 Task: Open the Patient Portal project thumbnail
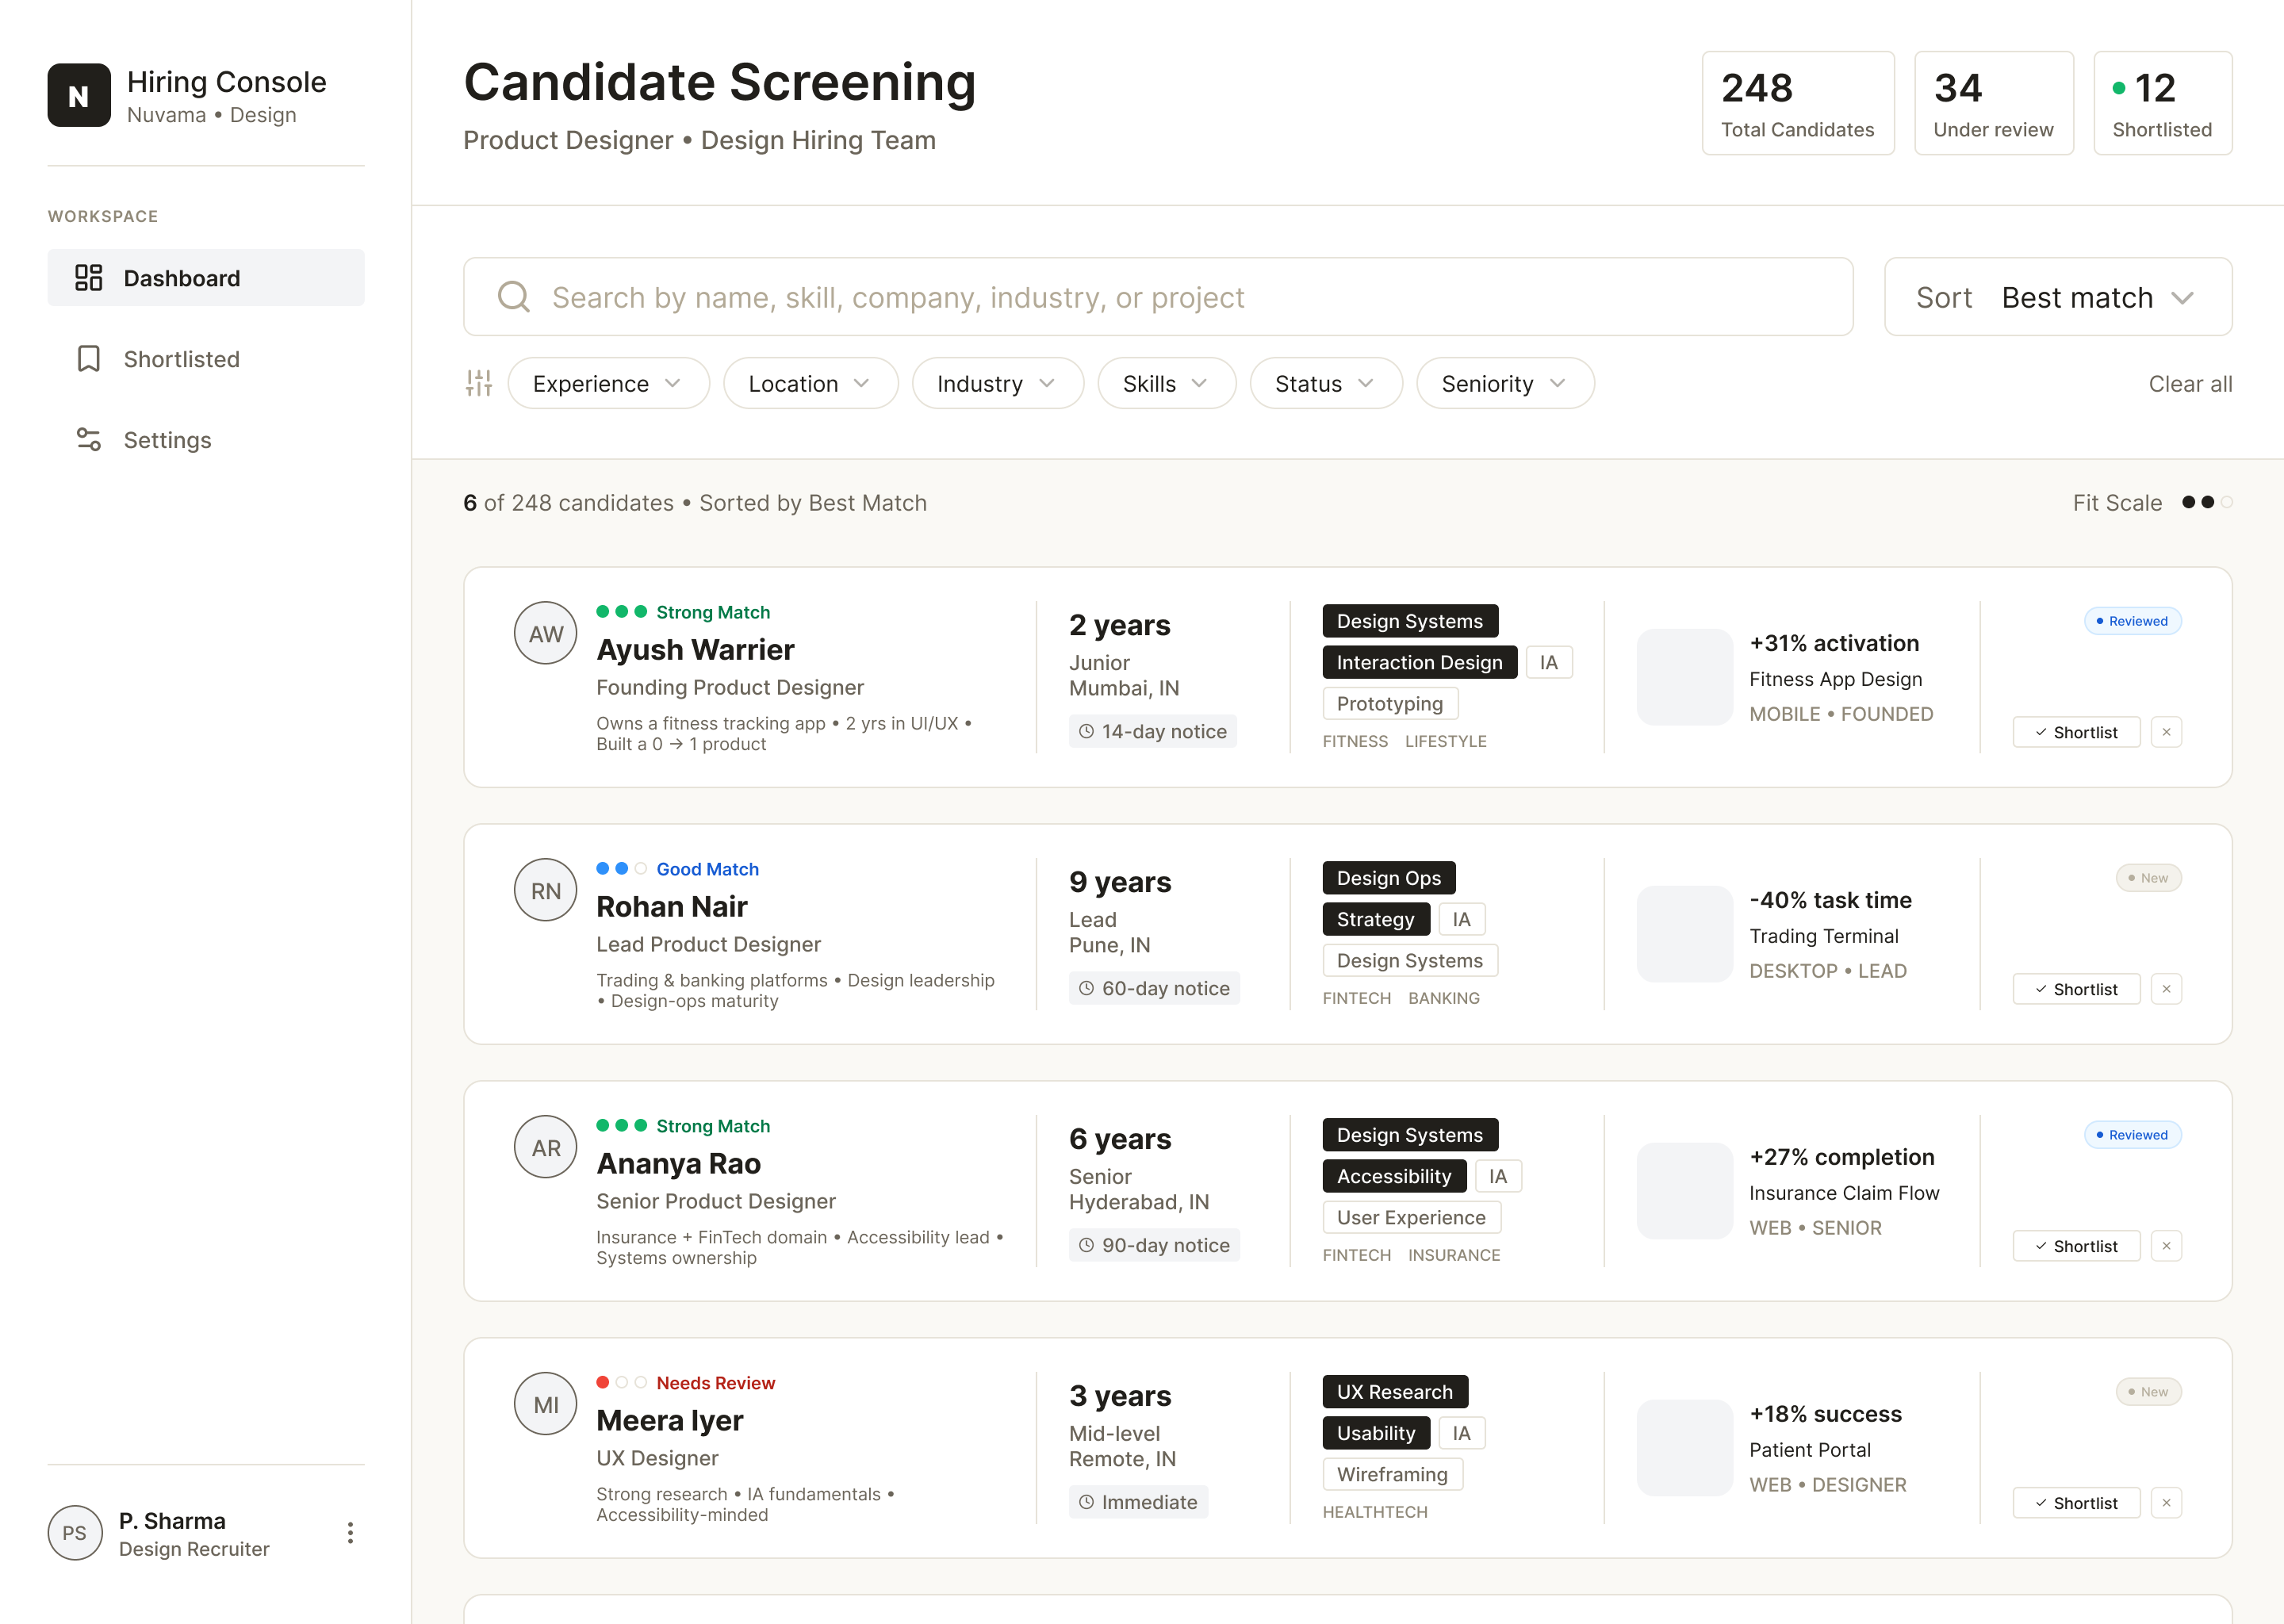[x=1684, y=1448]
